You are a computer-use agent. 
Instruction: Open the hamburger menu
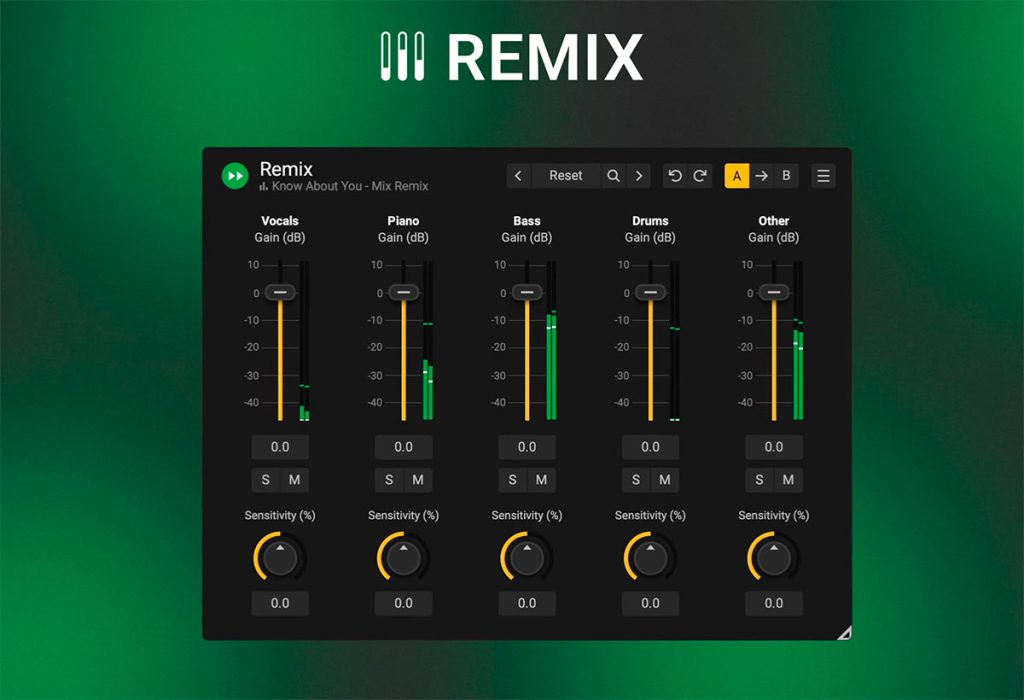[x=823, y=176]
